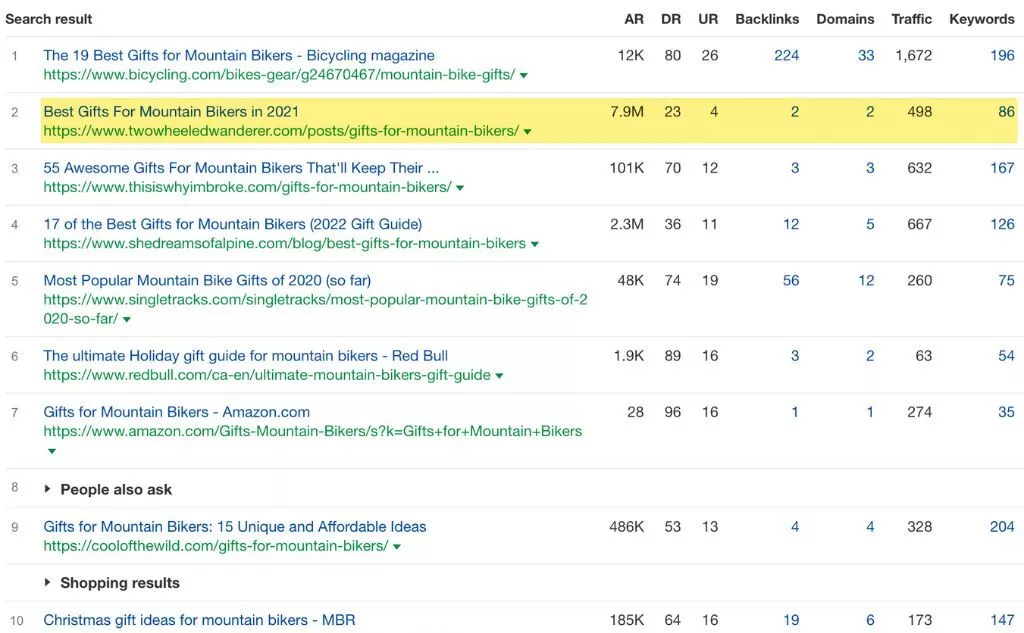Screen dimensions: 1024x633
Task: Click the 224 backlinks count for Bicycling
Action: (x=786, y=55)
